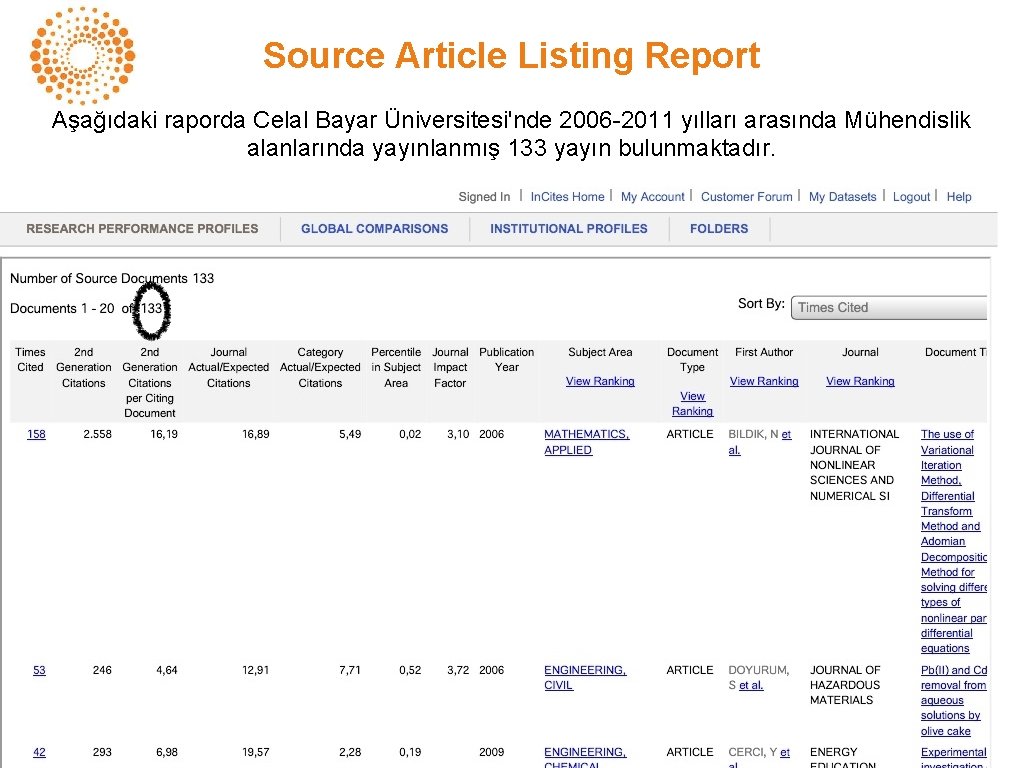Open the 53 times cited link
Screen dimensions: 1024x768
(39, 670)
